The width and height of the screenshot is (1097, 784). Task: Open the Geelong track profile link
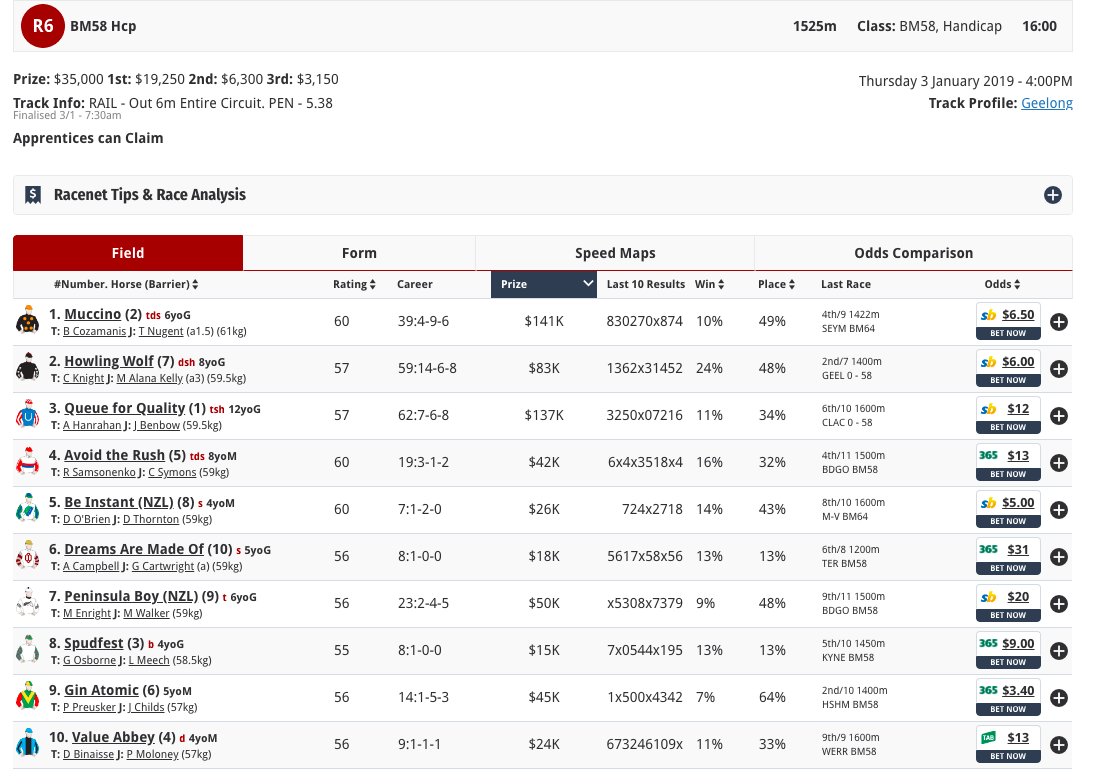click(x=1046, y=103)
